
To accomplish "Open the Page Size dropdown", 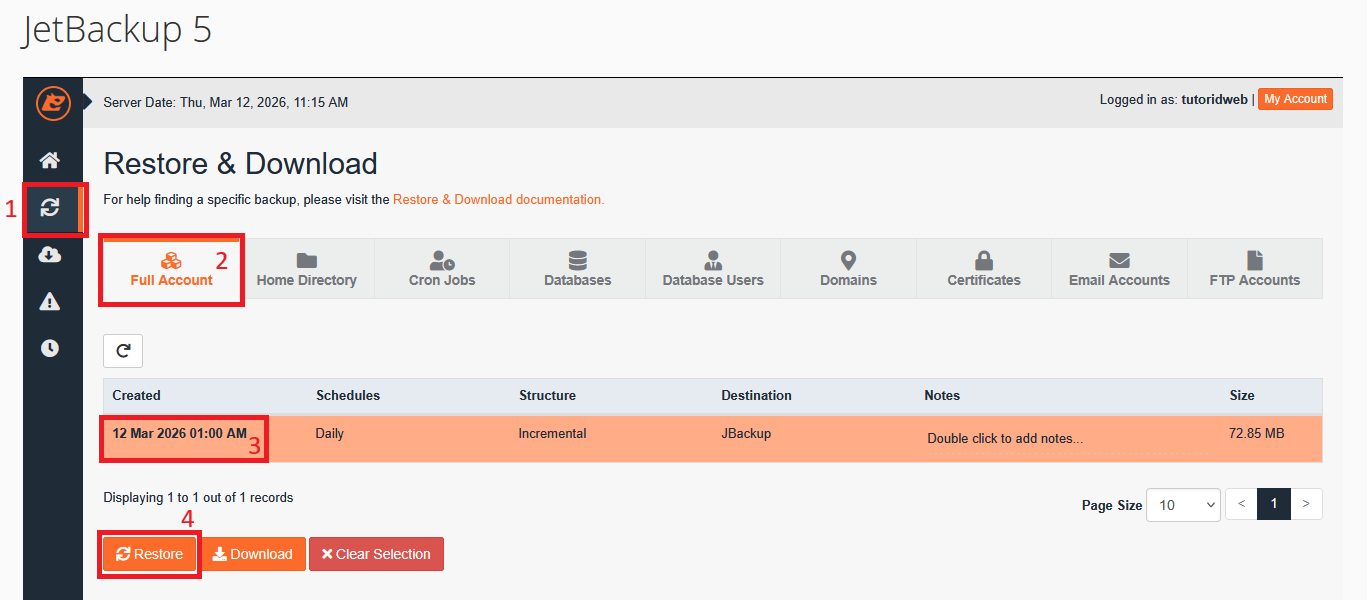I will (x=1183, y=505).
